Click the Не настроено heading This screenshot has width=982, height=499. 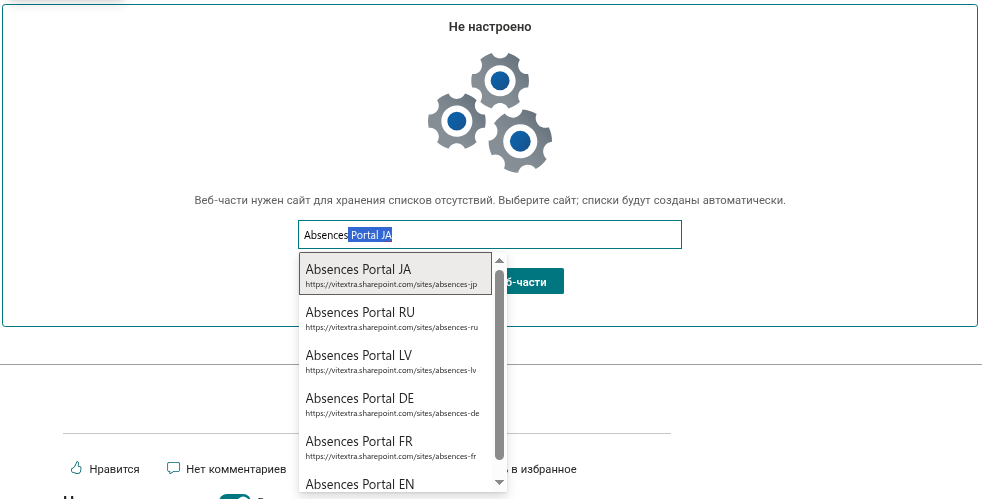(490, 27)
